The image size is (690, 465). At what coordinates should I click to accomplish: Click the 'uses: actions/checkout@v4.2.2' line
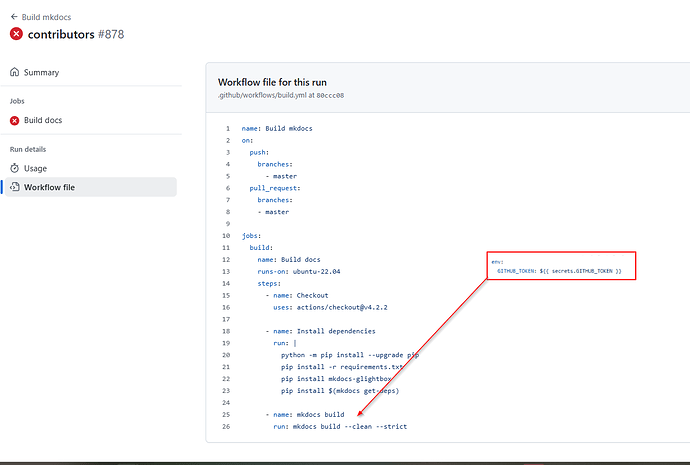330,308
